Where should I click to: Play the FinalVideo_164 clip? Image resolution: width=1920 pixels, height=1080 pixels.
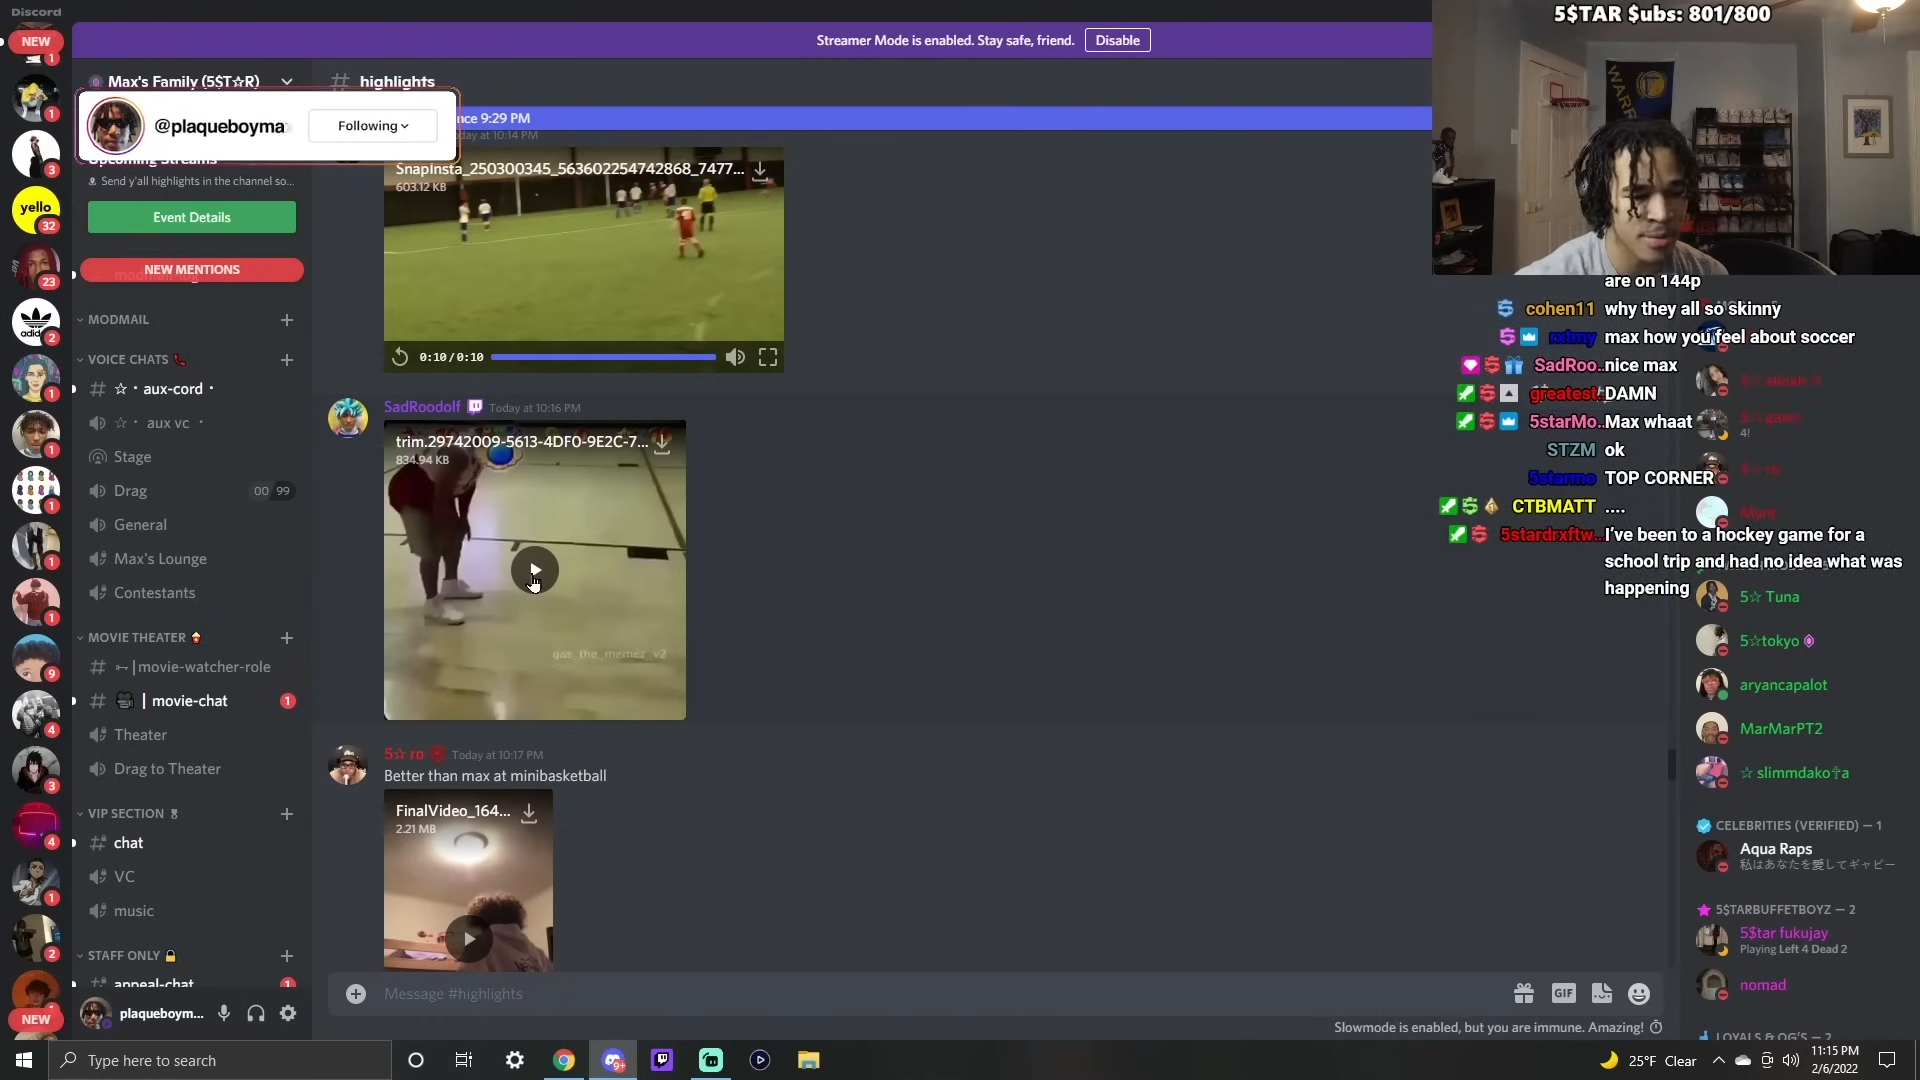pyautogui.click(x=469, y=938)
